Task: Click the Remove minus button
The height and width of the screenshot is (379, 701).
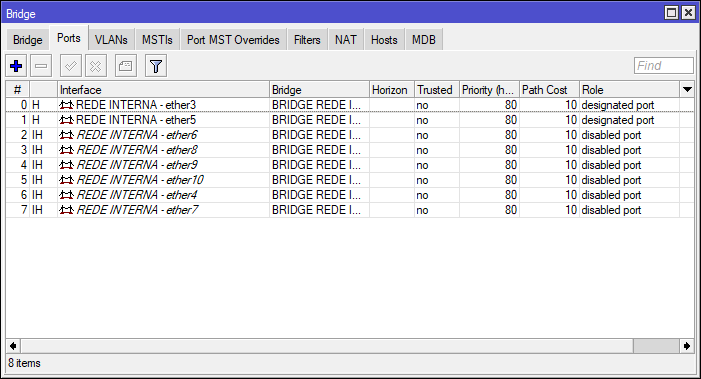Action: [x=41, y=66]
